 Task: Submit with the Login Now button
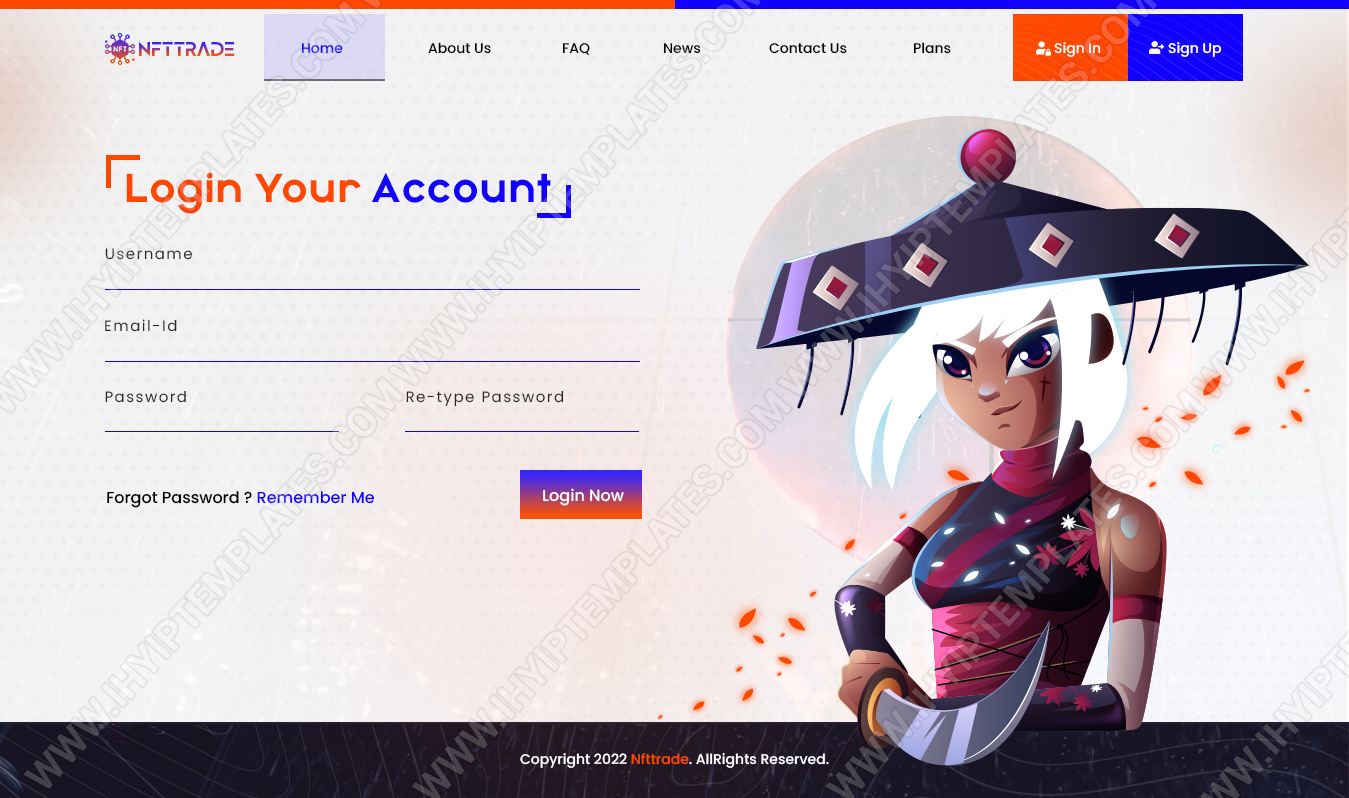tap(581, 494)
